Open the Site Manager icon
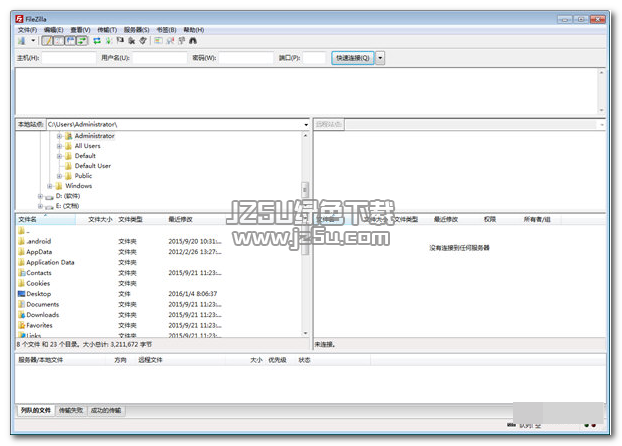 21,40
